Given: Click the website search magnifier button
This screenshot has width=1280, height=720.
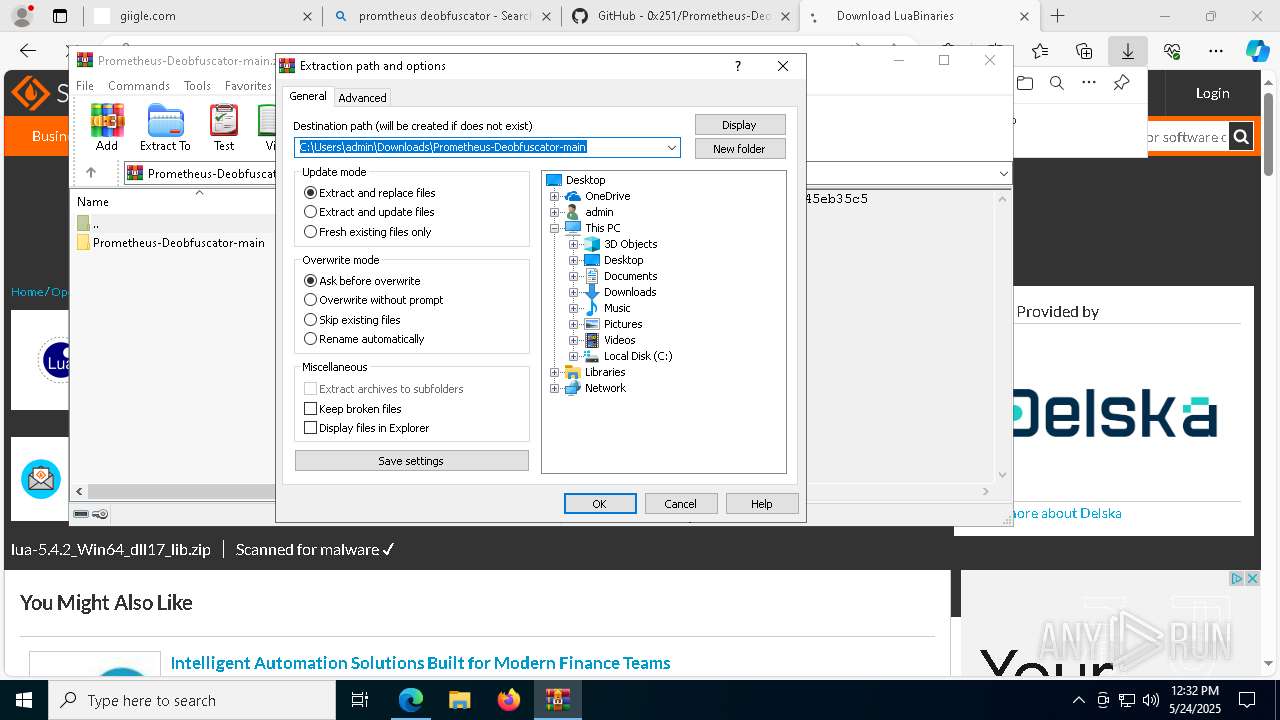Looking at the screenshot, I should 1241,137.
